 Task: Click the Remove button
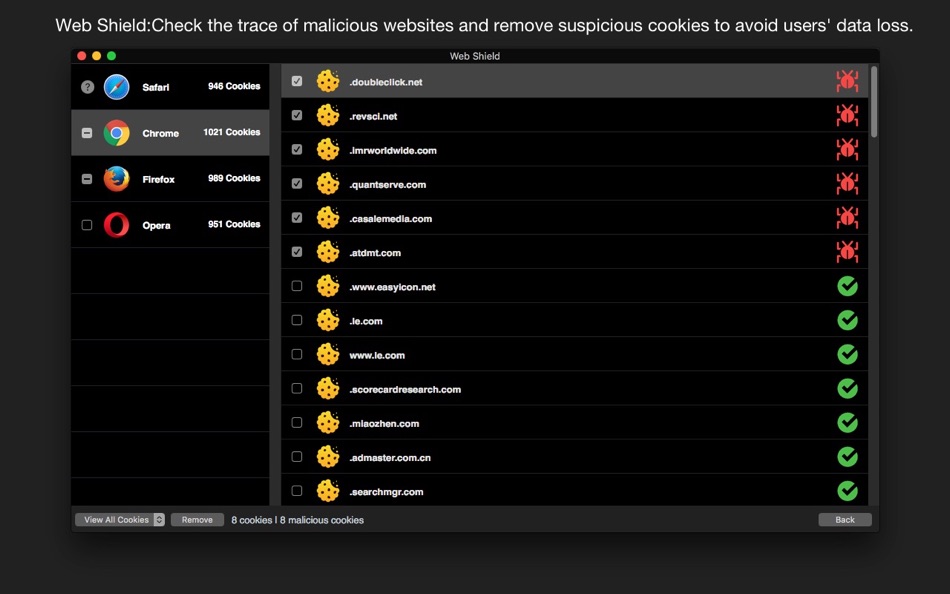point(197,519)
